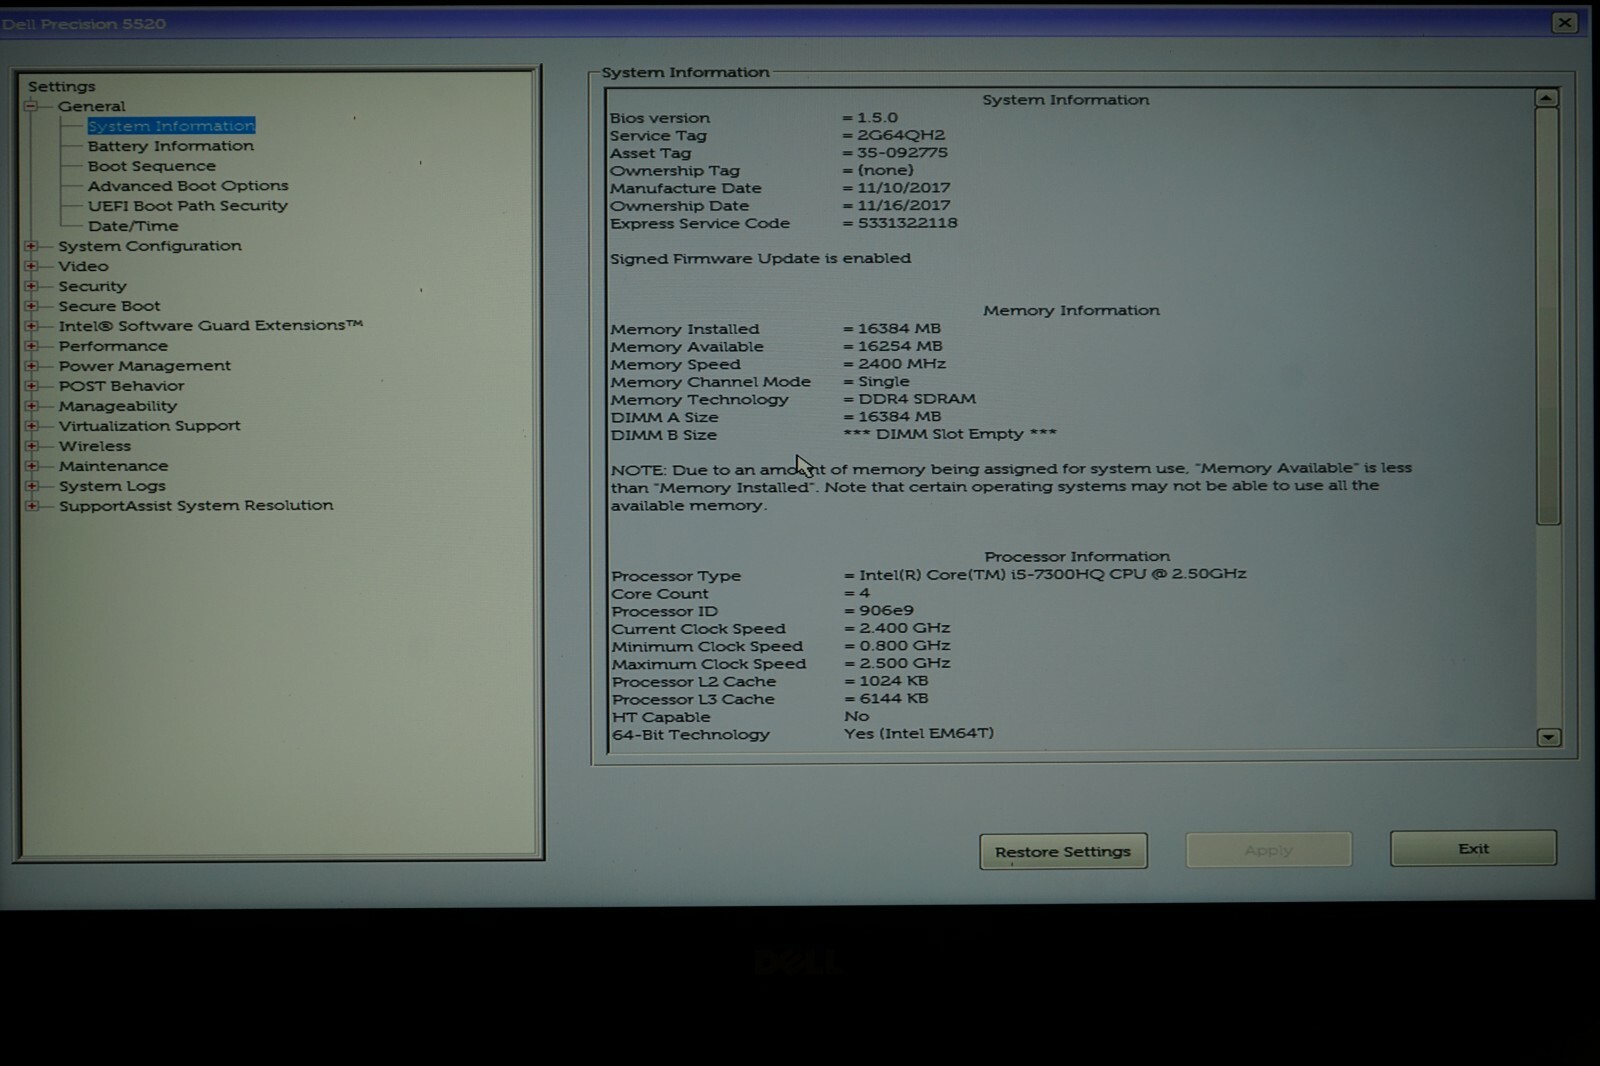This screenshot has height=1066, width=1600.
Task: Expand SupportAssist System Resolution node
Action: click(x=31, y=506)
